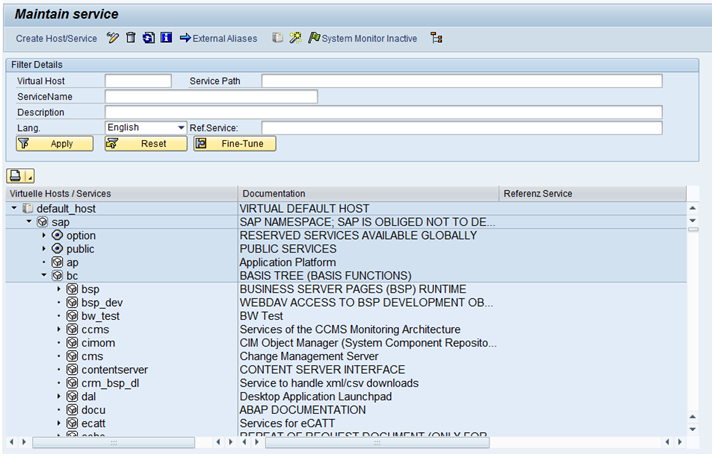Open the Lang. English dropdown
The width and height of the screenshot is (713, 460).
point(181,128)
